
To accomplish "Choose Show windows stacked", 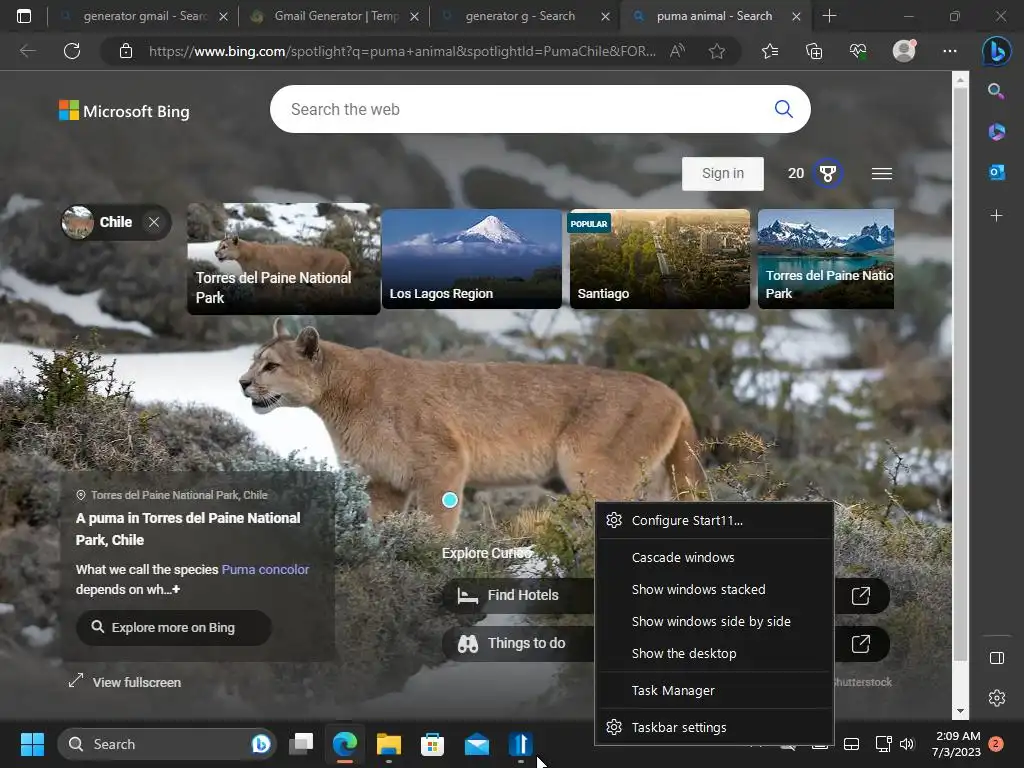I will pos(713,589).
